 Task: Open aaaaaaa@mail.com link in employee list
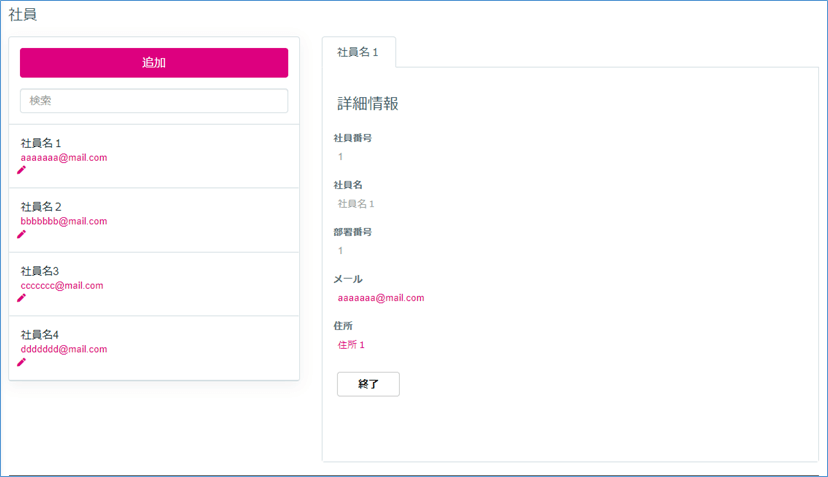coord(64,157)
